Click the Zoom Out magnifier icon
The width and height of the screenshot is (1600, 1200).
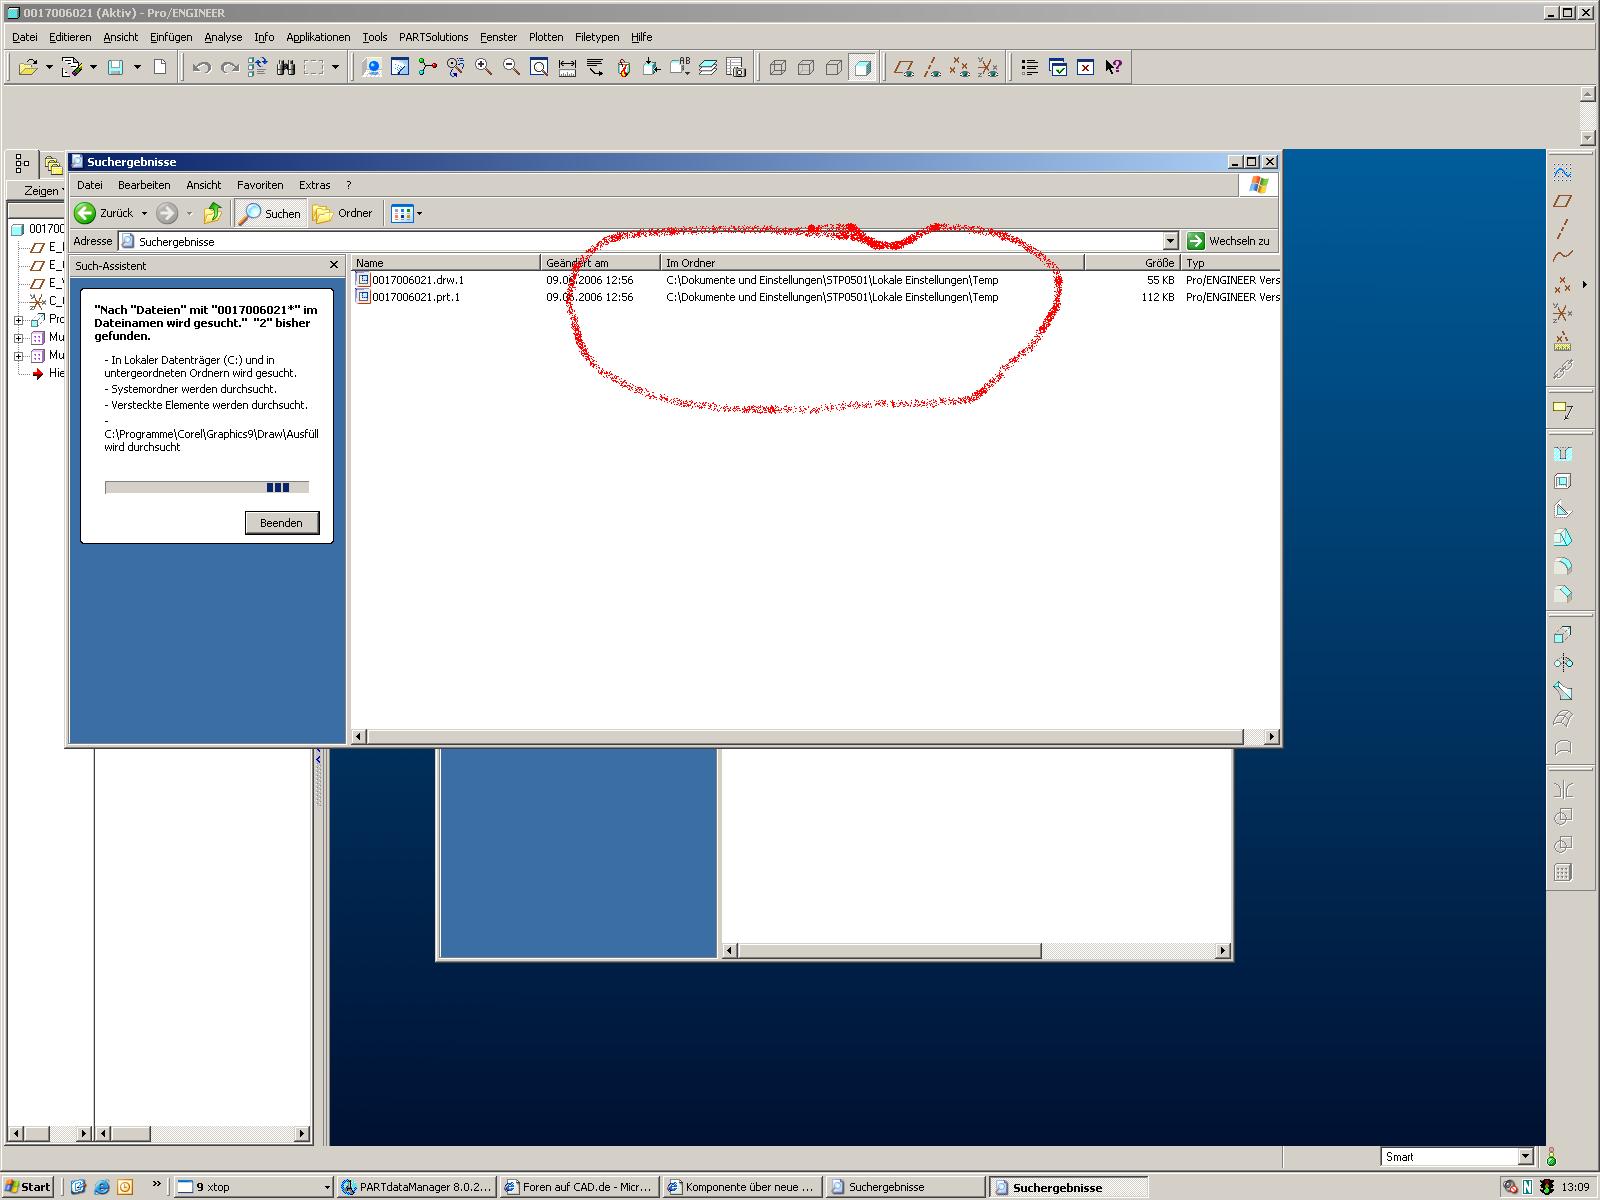[x=511, y=67]
